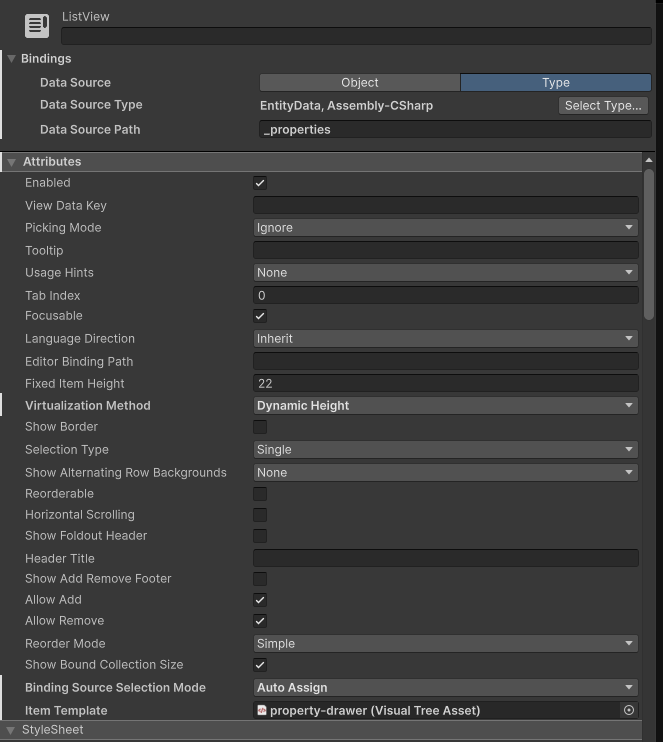Switch Data Source to Object tab

(x=360, y=83)
